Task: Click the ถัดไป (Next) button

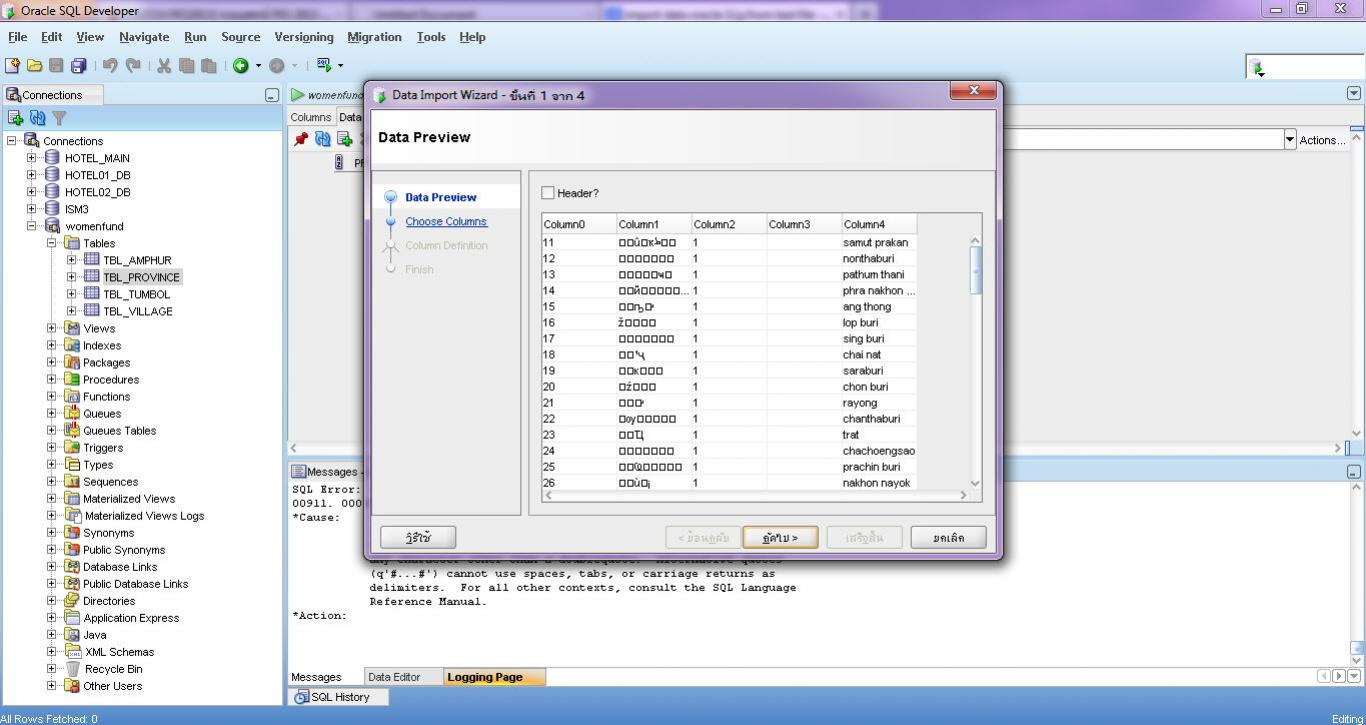Action: 780,538
